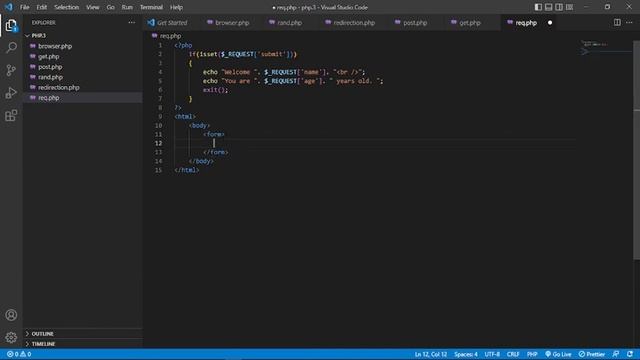The image size is (640, 360).
Task: Open the Run menu
Action: (127, 7)
